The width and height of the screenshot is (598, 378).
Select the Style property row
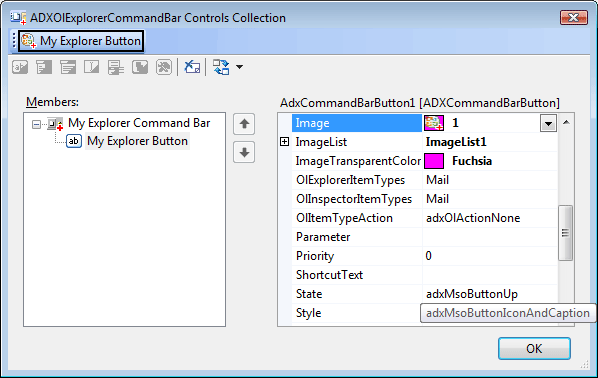tap(357, 313)
